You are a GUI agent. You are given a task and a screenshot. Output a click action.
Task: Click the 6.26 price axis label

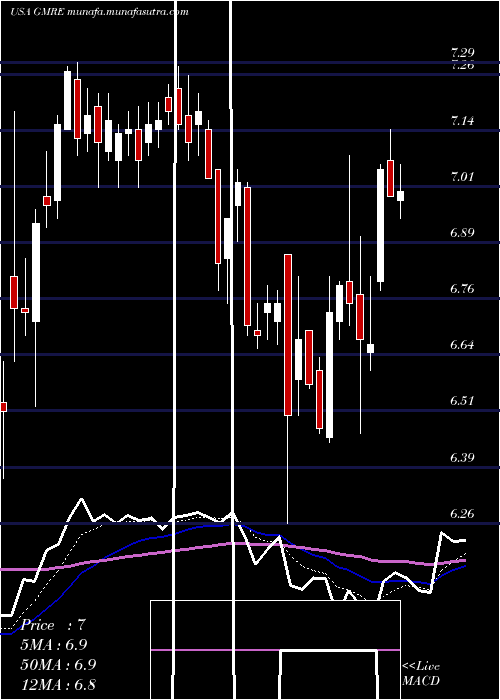pos(462,513)
